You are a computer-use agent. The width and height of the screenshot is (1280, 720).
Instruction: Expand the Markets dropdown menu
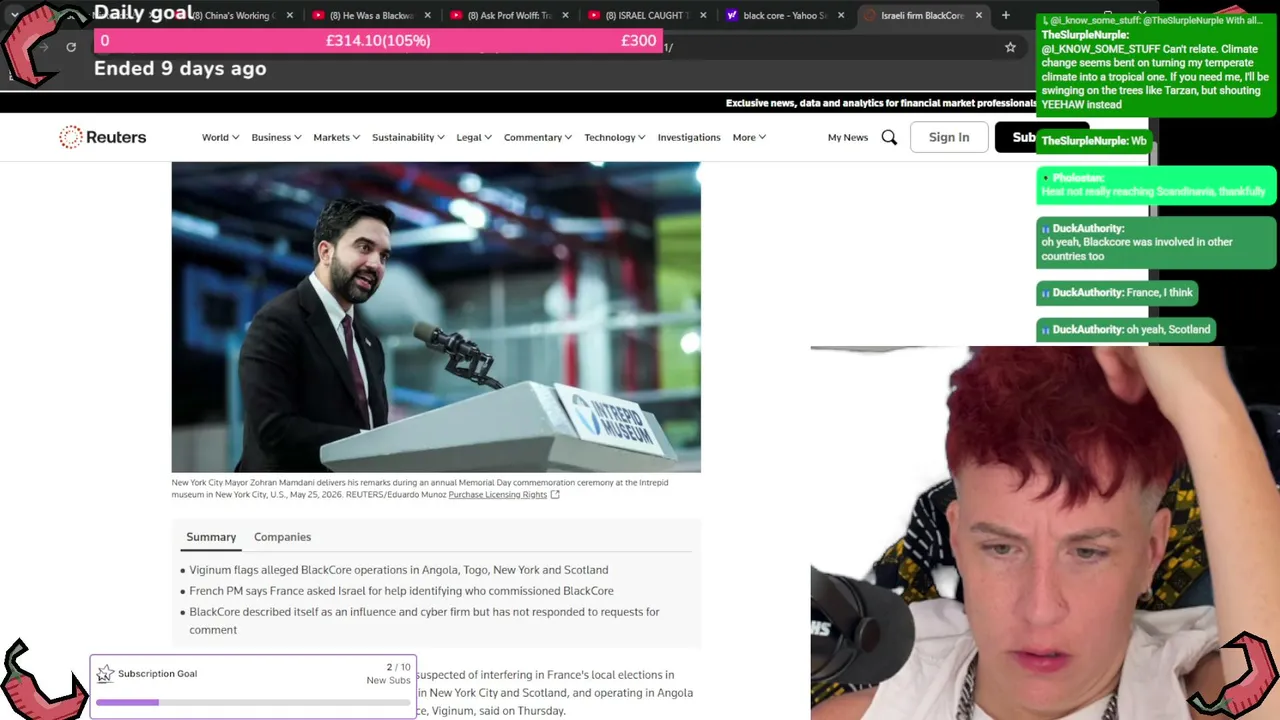click(336, 137)
